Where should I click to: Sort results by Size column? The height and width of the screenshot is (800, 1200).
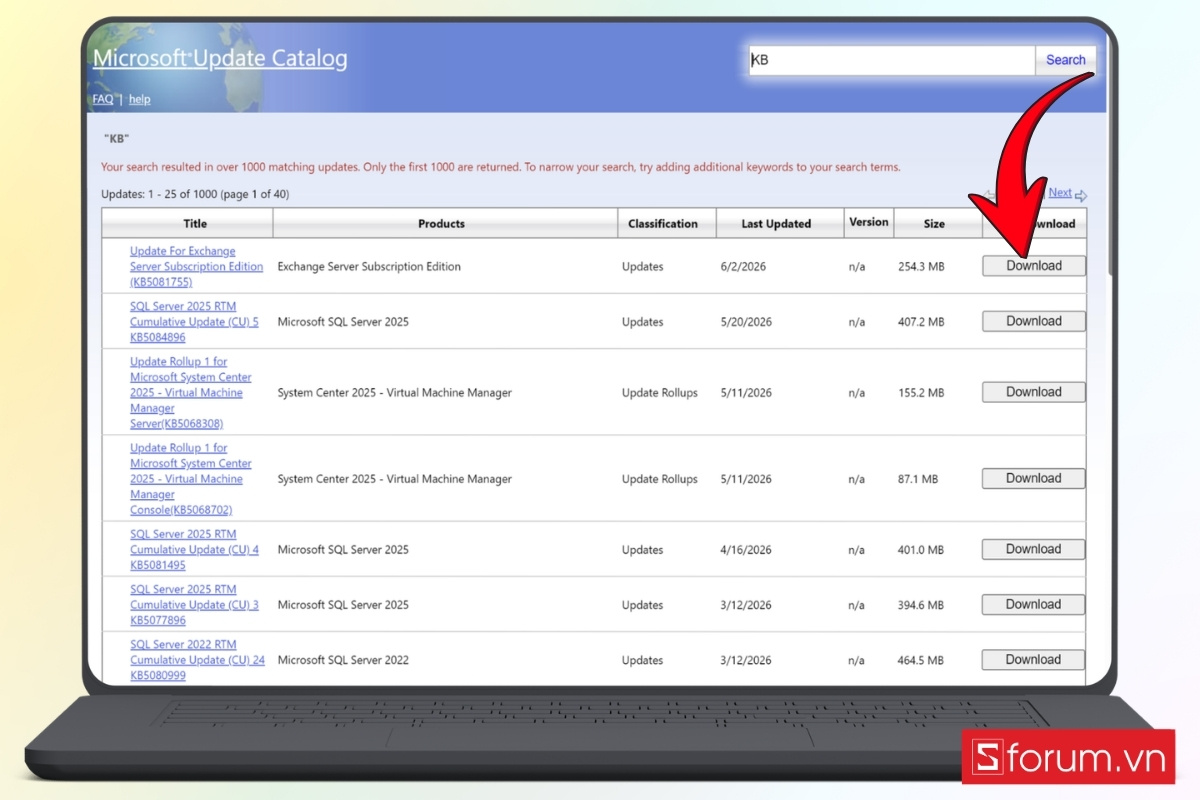pos(934,223)
